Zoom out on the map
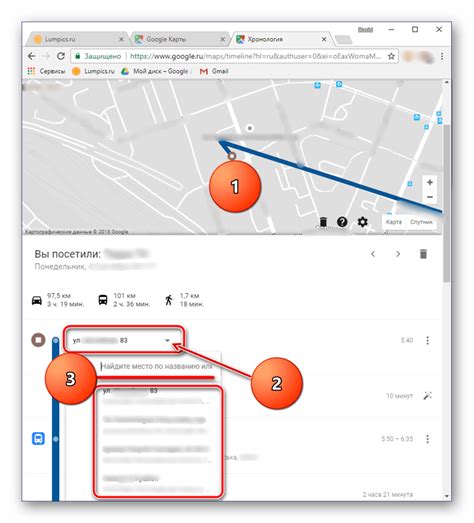This screenshot has width=474, height=523. point(430,197)
